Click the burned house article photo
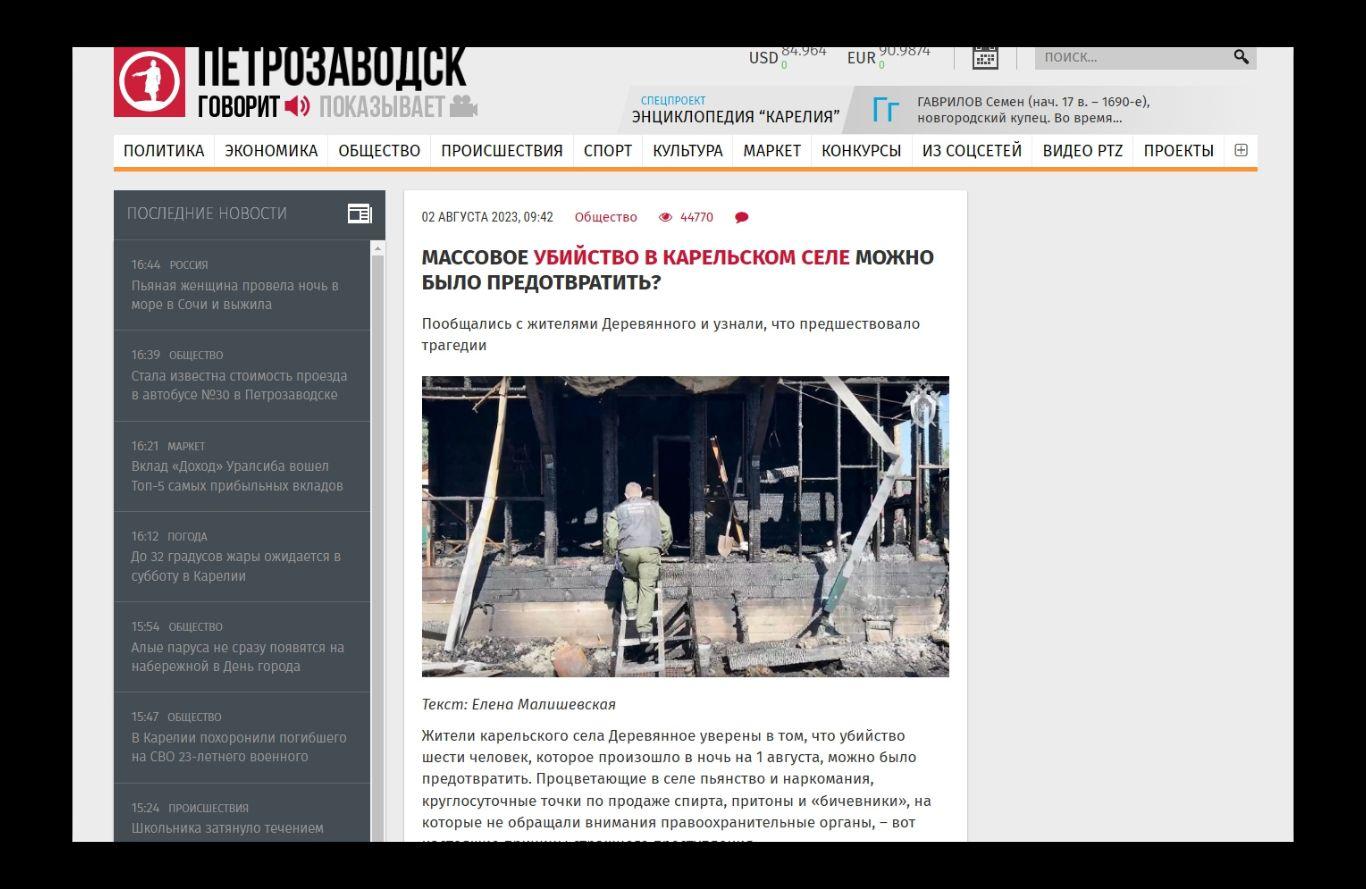 click(685, 526)
